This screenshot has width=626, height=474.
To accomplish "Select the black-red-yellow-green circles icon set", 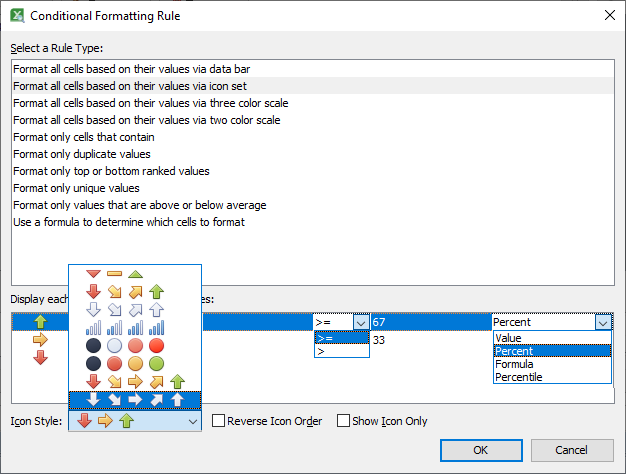I will pos(124,364).
